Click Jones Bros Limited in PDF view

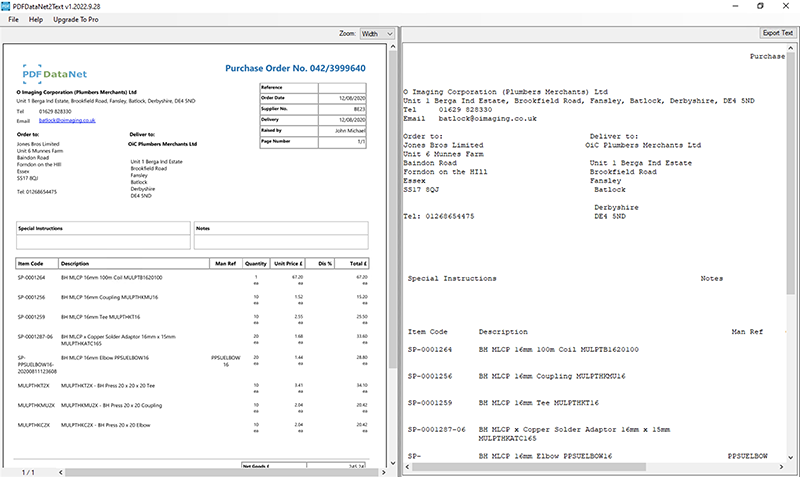pyautogui.click(x=38, y=144)
